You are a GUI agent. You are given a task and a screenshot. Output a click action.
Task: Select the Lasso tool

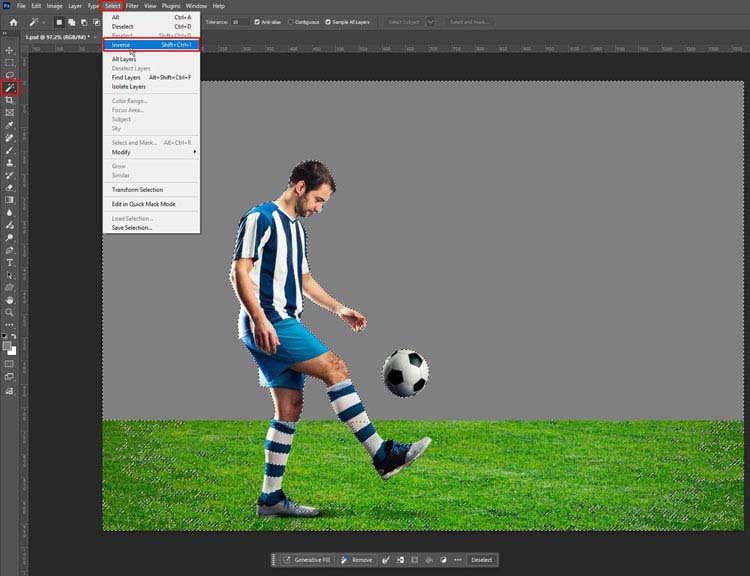click(10, 75)
